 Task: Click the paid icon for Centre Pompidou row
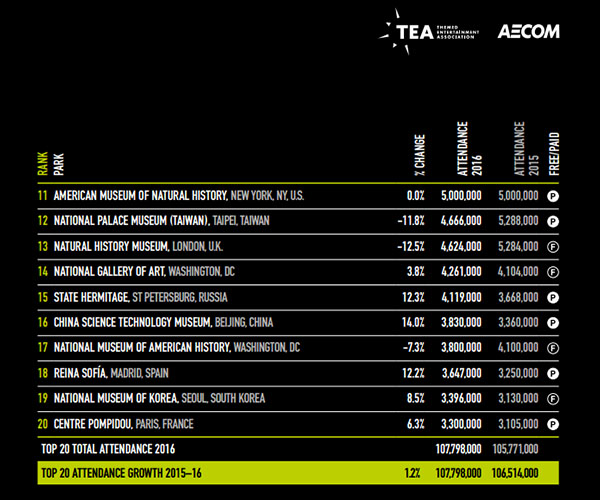pos(553,423)
